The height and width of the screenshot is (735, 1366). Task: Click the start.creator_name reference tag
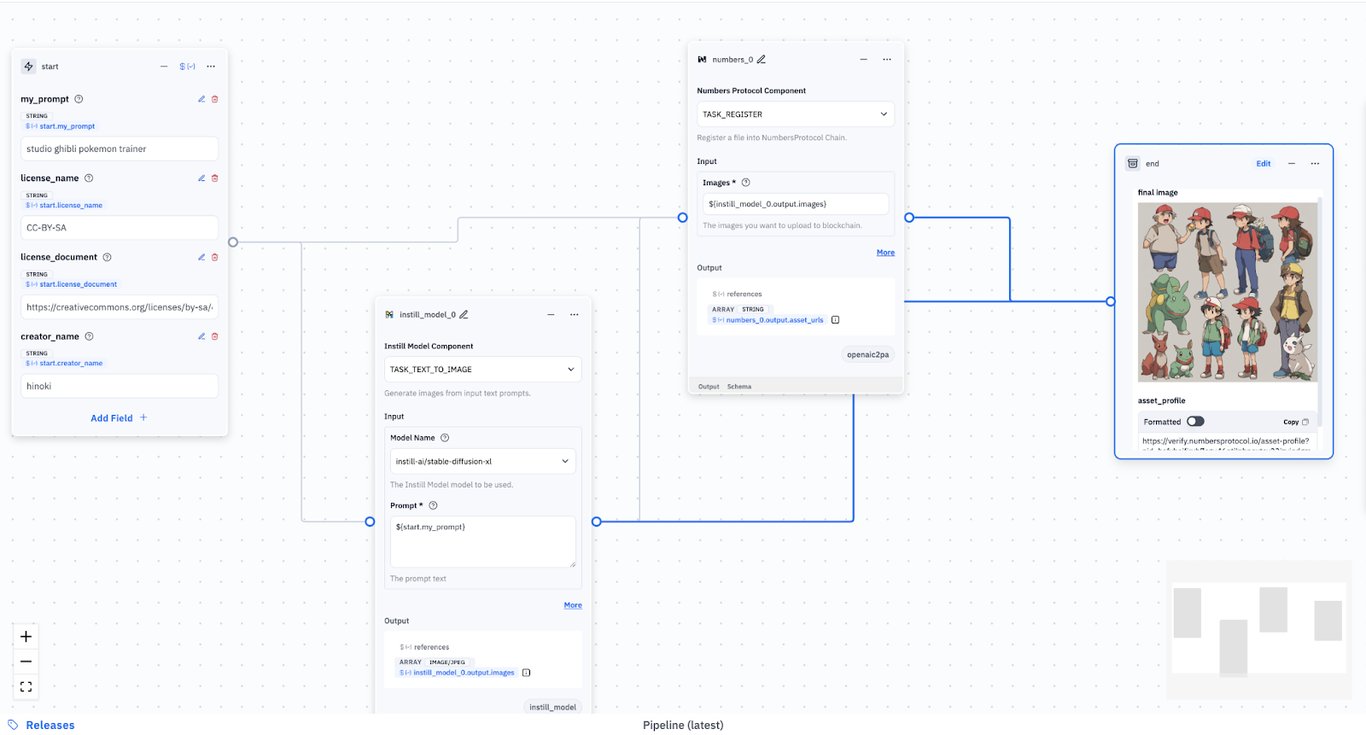[x=64, y=363]
